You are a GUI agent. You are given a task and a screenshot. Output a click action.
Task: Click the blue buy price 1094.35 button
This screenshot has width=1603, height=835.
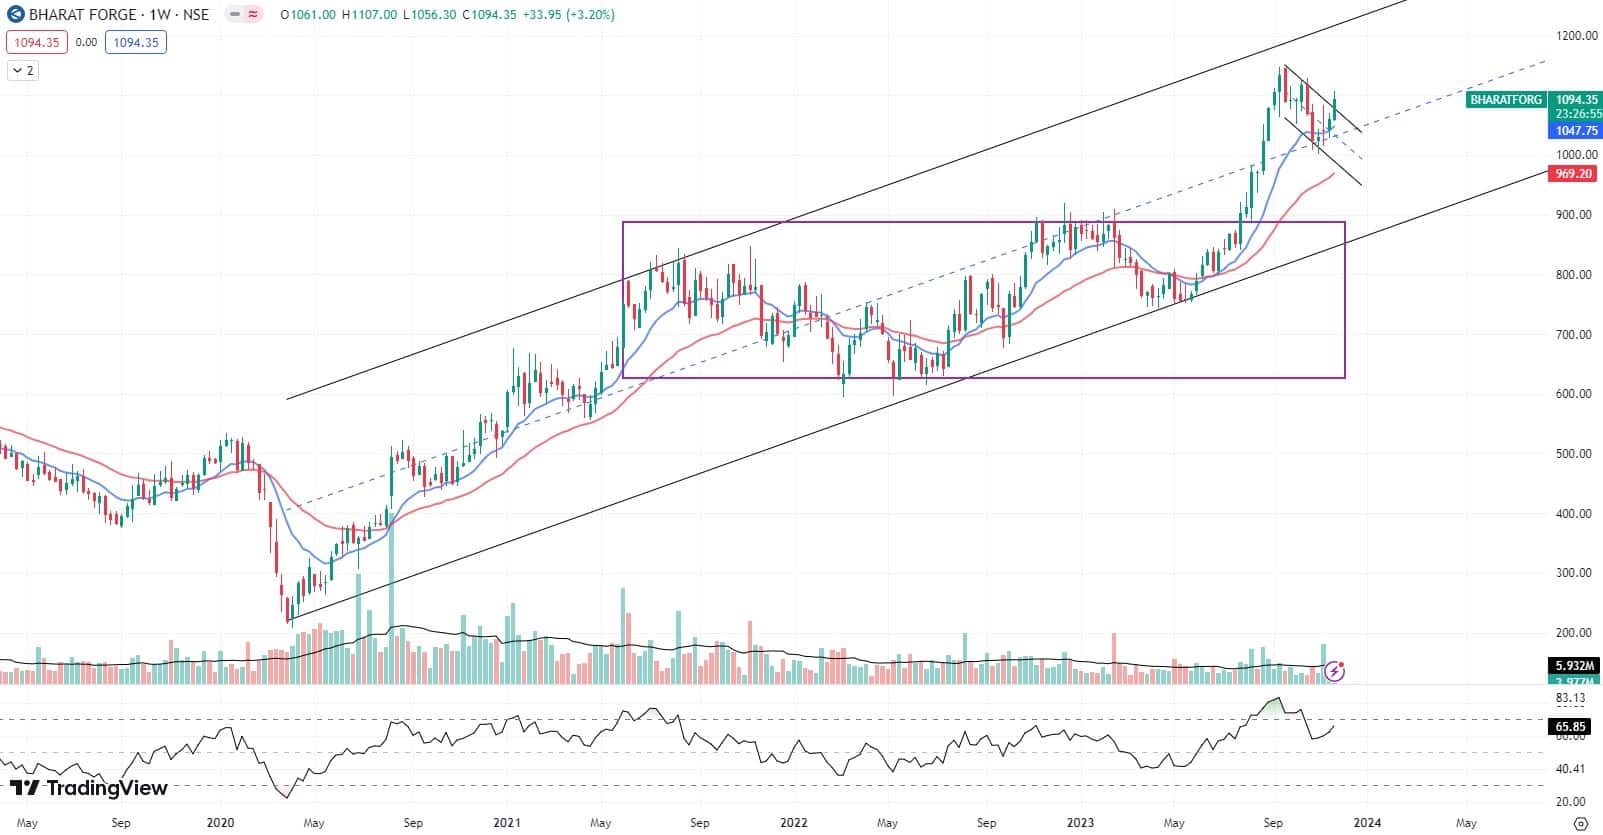pos(136,42)
